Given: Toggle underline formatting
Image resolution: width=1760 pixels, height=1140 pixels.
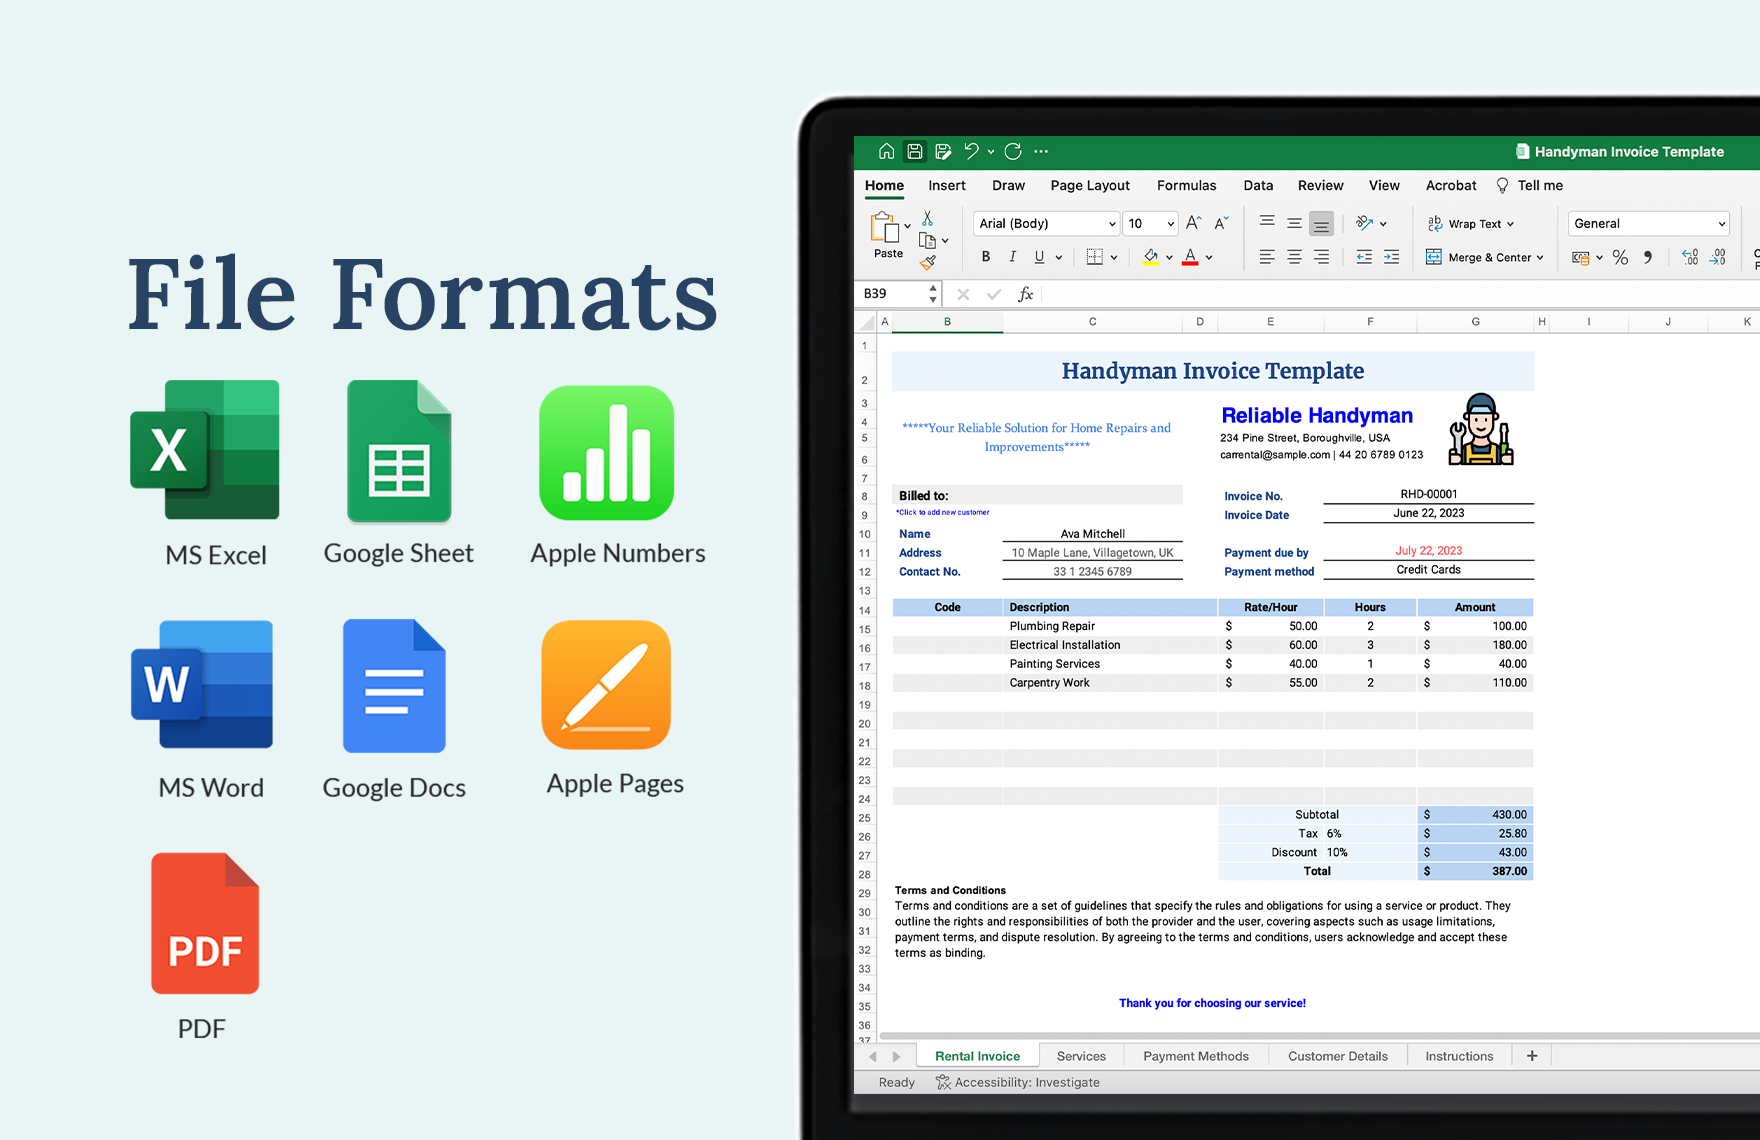Looking at the screenshot, I should point(1039,257).
